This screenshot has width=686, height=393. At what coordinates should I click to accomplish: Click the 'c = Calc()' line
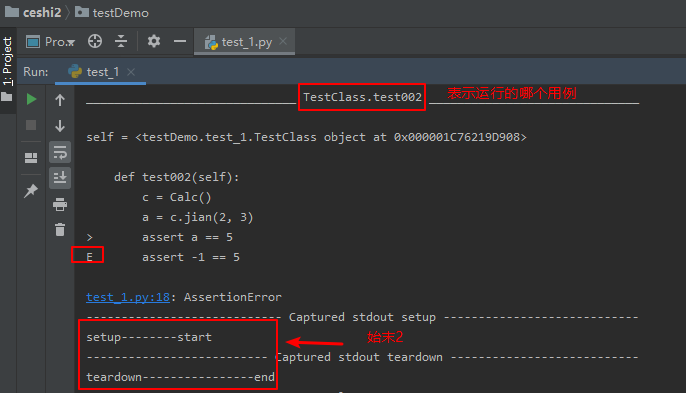tap(176, 197)
